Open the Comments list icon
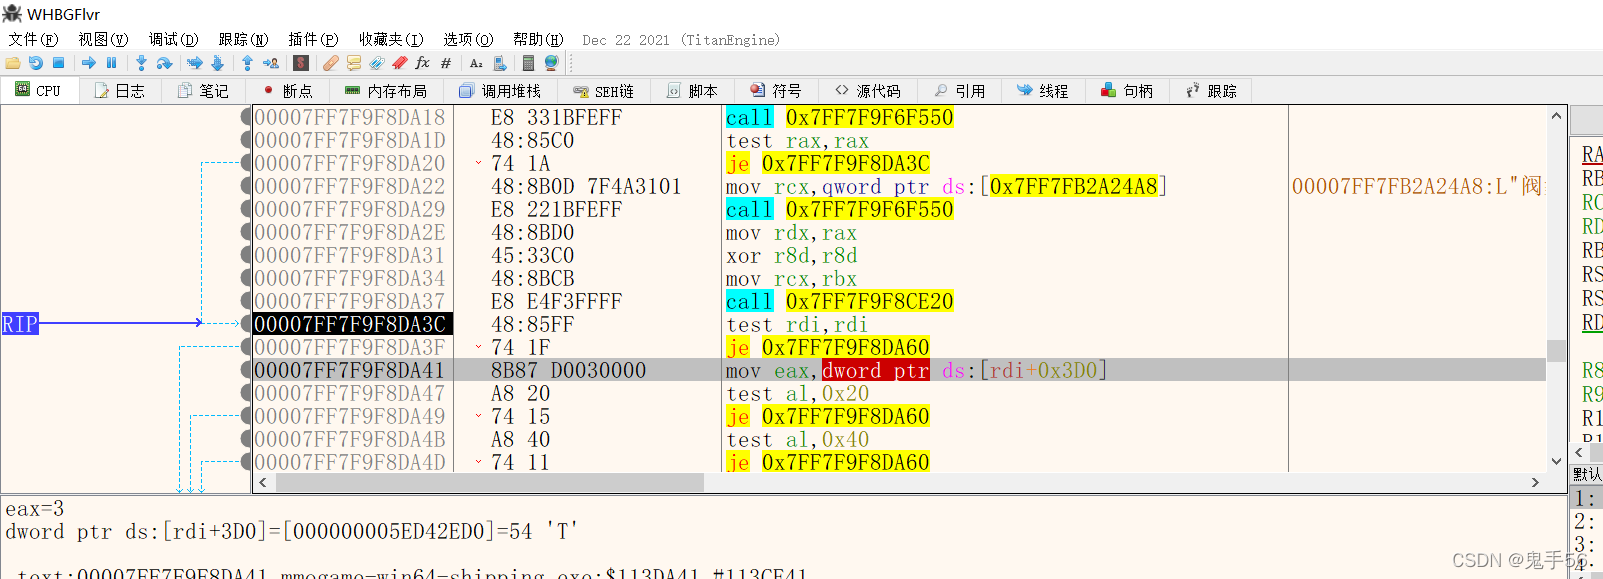 [x=354, y=63]
